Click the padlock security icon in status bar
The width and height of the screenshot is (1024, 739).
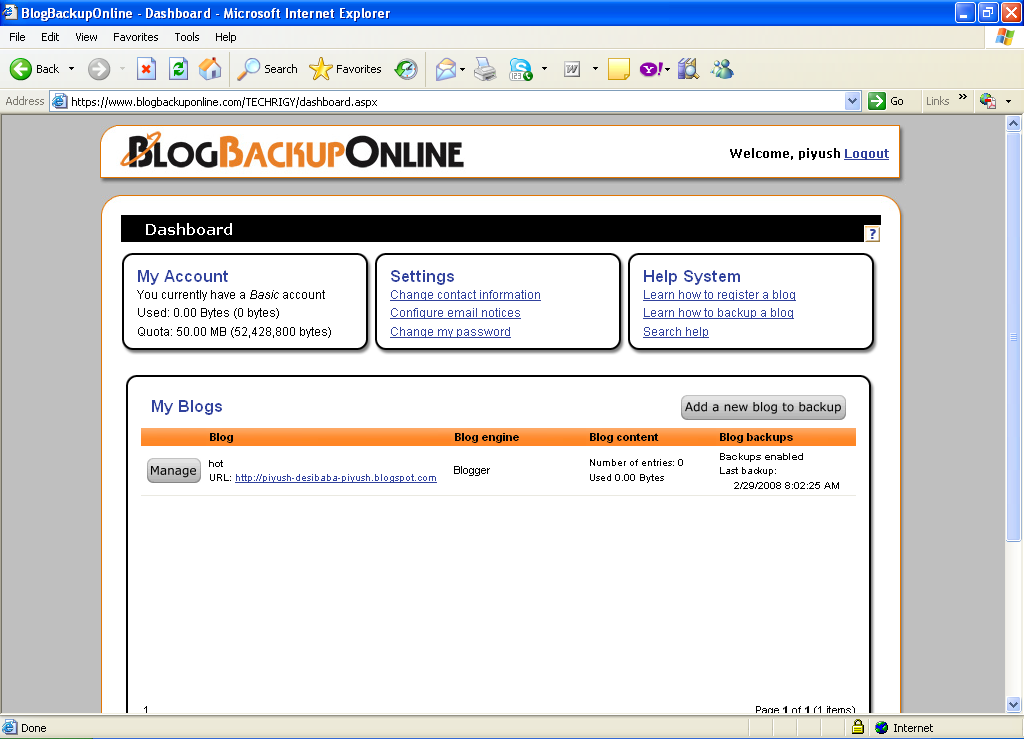click(857, 727)
